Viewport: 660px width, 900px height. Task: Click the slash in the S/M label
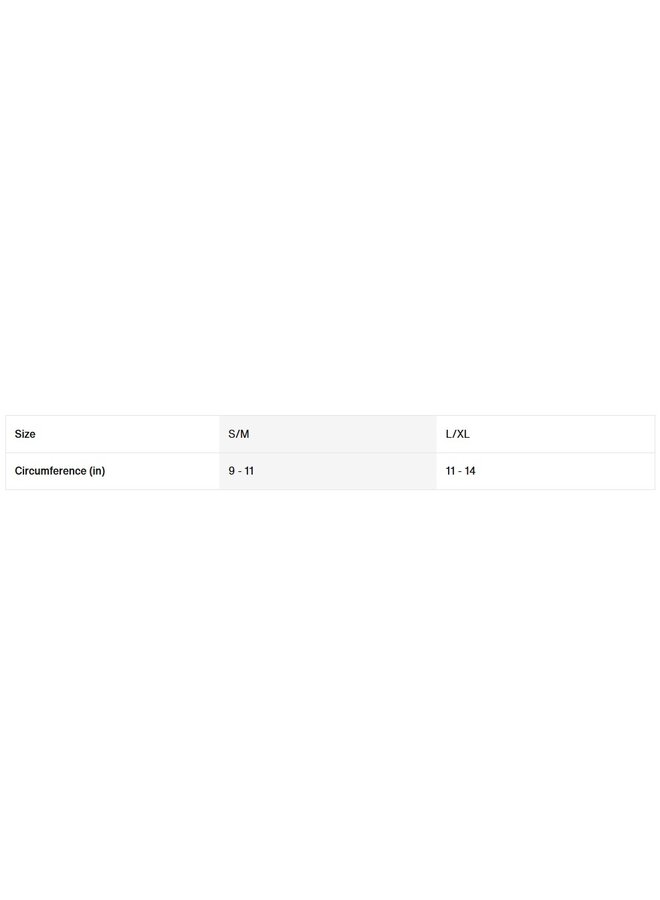point(238,434)
